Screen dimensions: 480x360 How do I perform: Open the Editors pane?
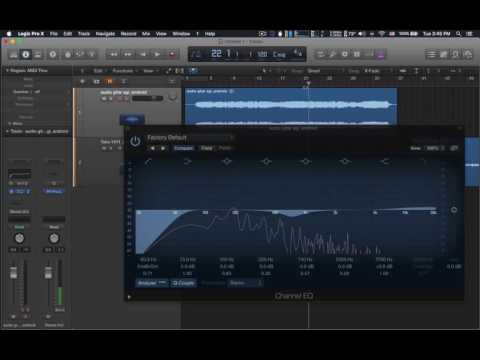click(92, 54)
